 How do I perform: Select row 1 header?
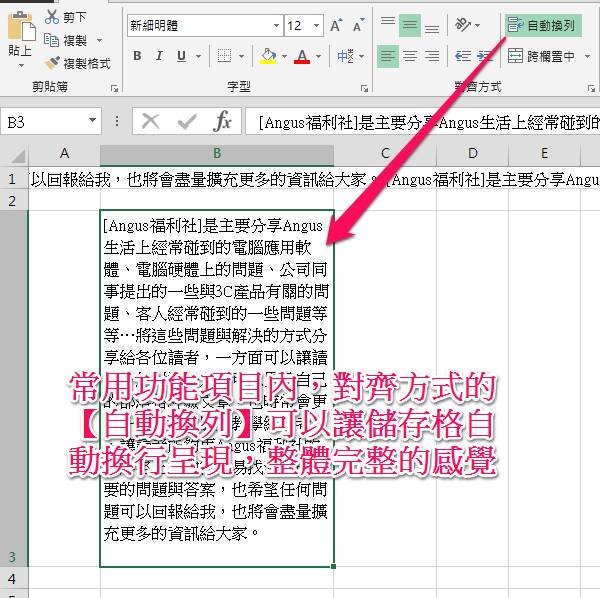pos(13,179)
